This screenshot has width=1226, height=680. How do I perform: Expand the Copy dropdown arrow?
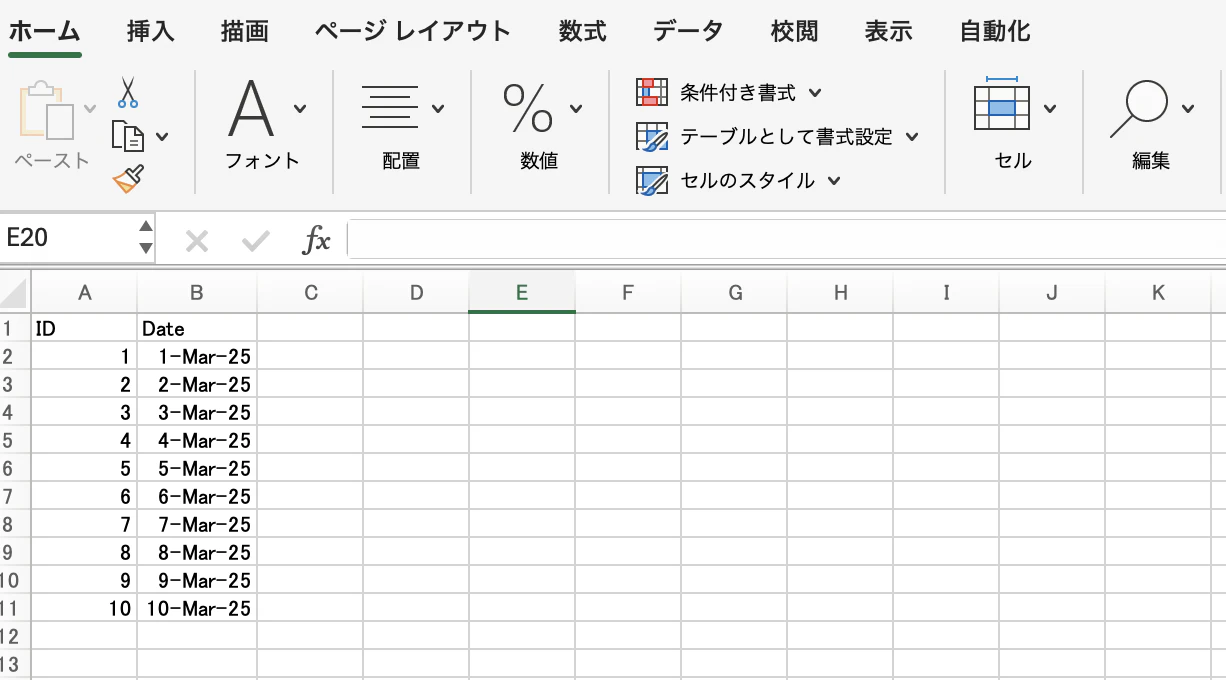162,136
